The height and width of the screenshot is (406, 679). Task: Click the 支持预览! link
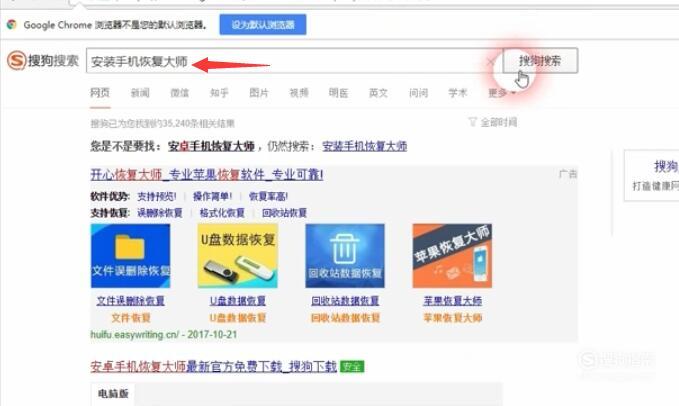pyautogui.click(x=157, y=197)
